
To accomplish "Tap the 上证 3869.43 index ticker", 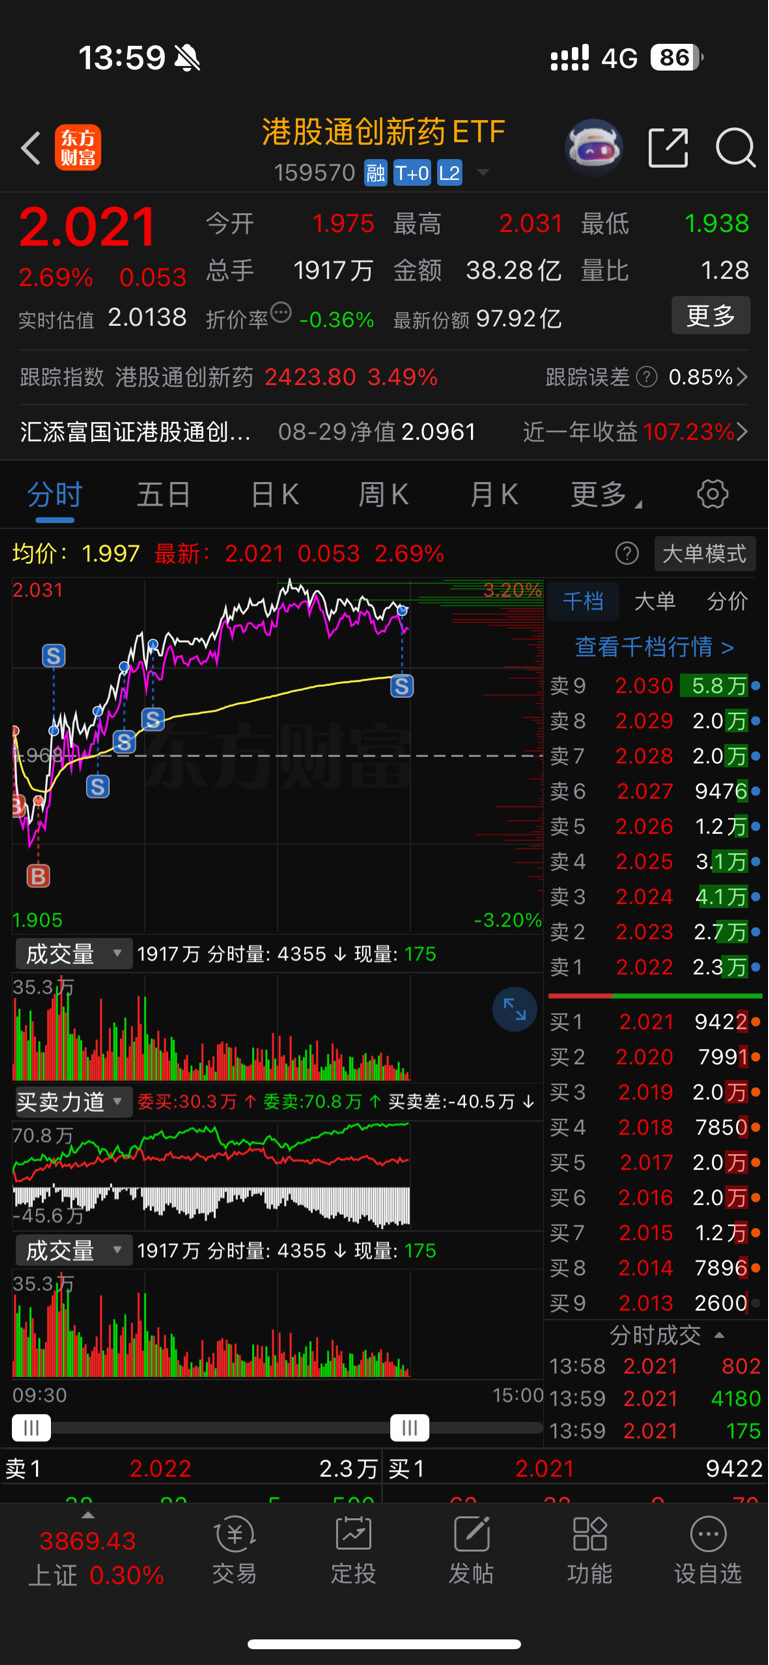I will click(x=95, y=1557).
